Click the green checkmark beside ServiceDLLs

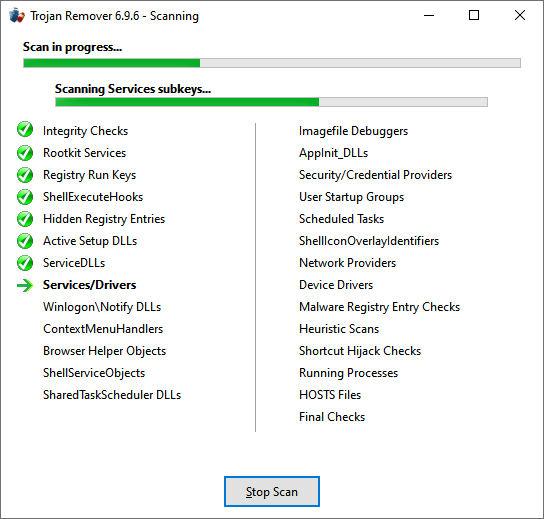coord(25,263)
